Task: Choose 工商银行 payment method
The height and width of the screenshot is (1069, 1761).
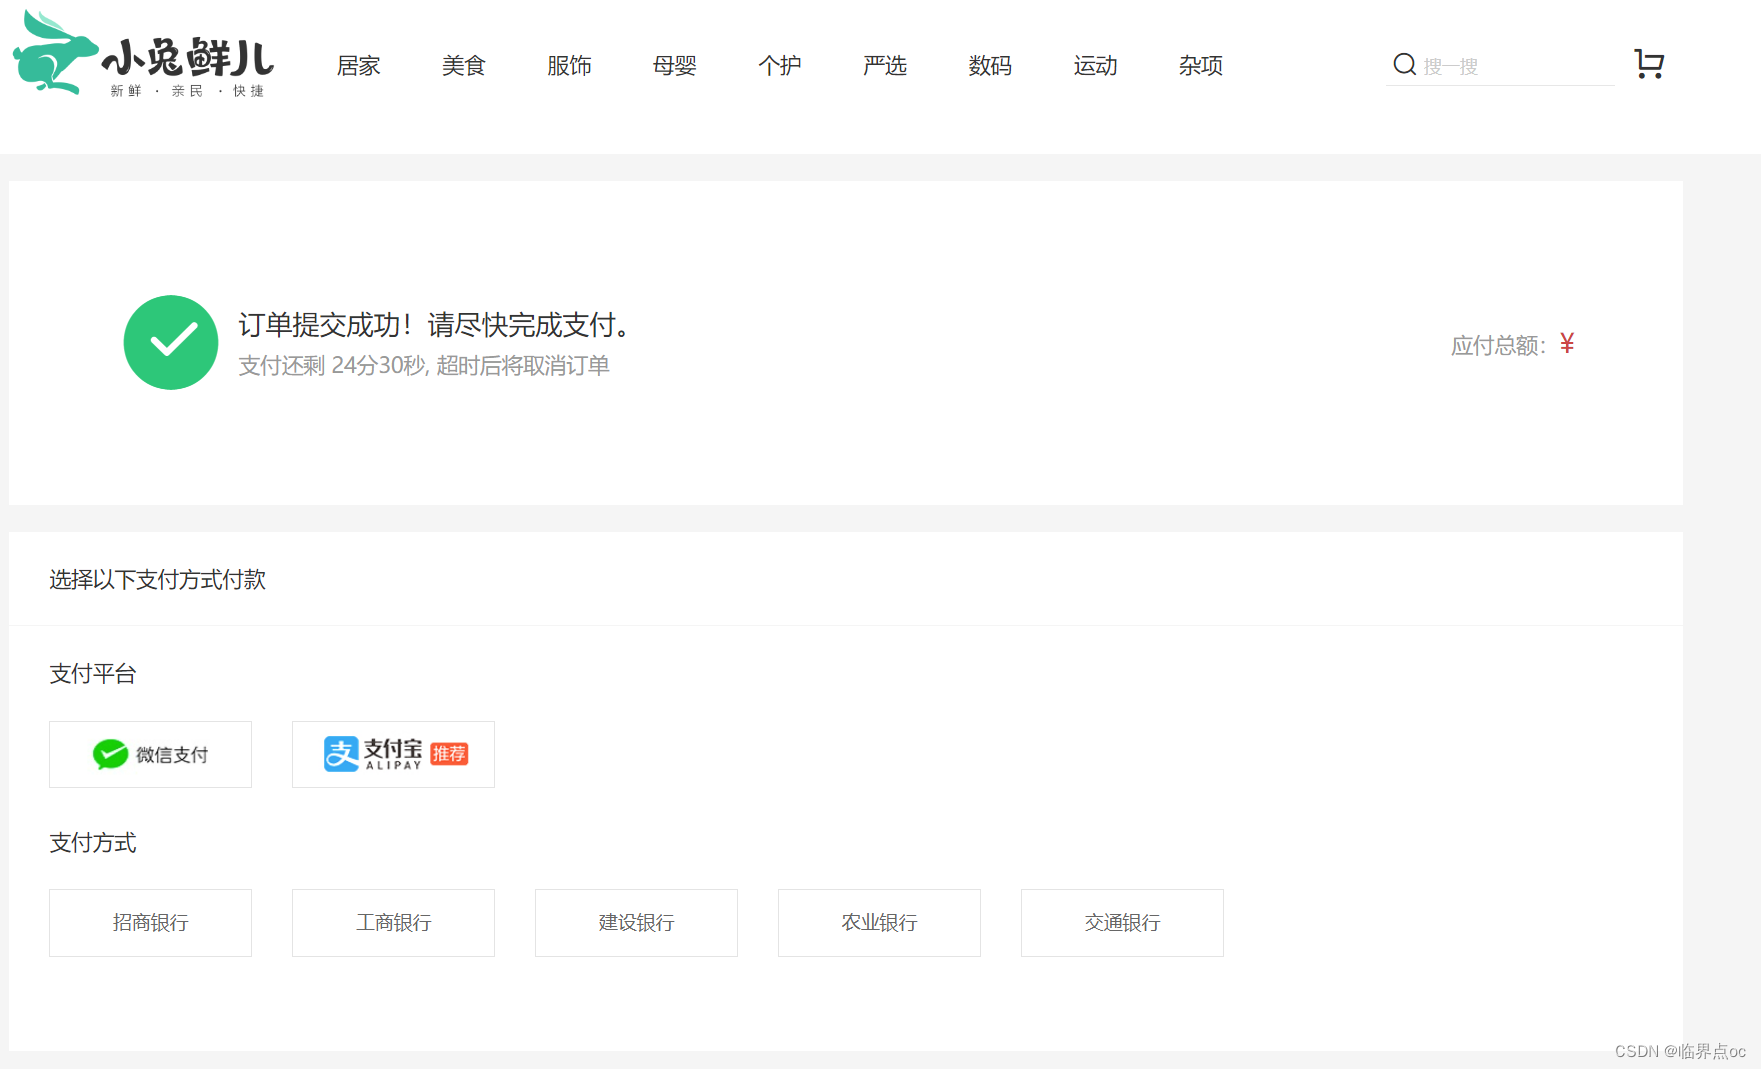Action: 393,922
